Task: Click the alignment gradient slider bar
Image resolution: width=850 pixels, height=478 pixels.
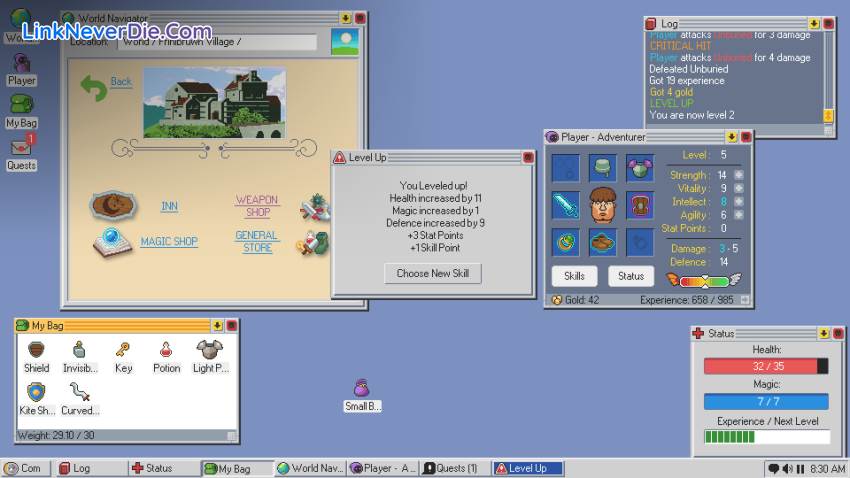Action: [x=704, y=281]
